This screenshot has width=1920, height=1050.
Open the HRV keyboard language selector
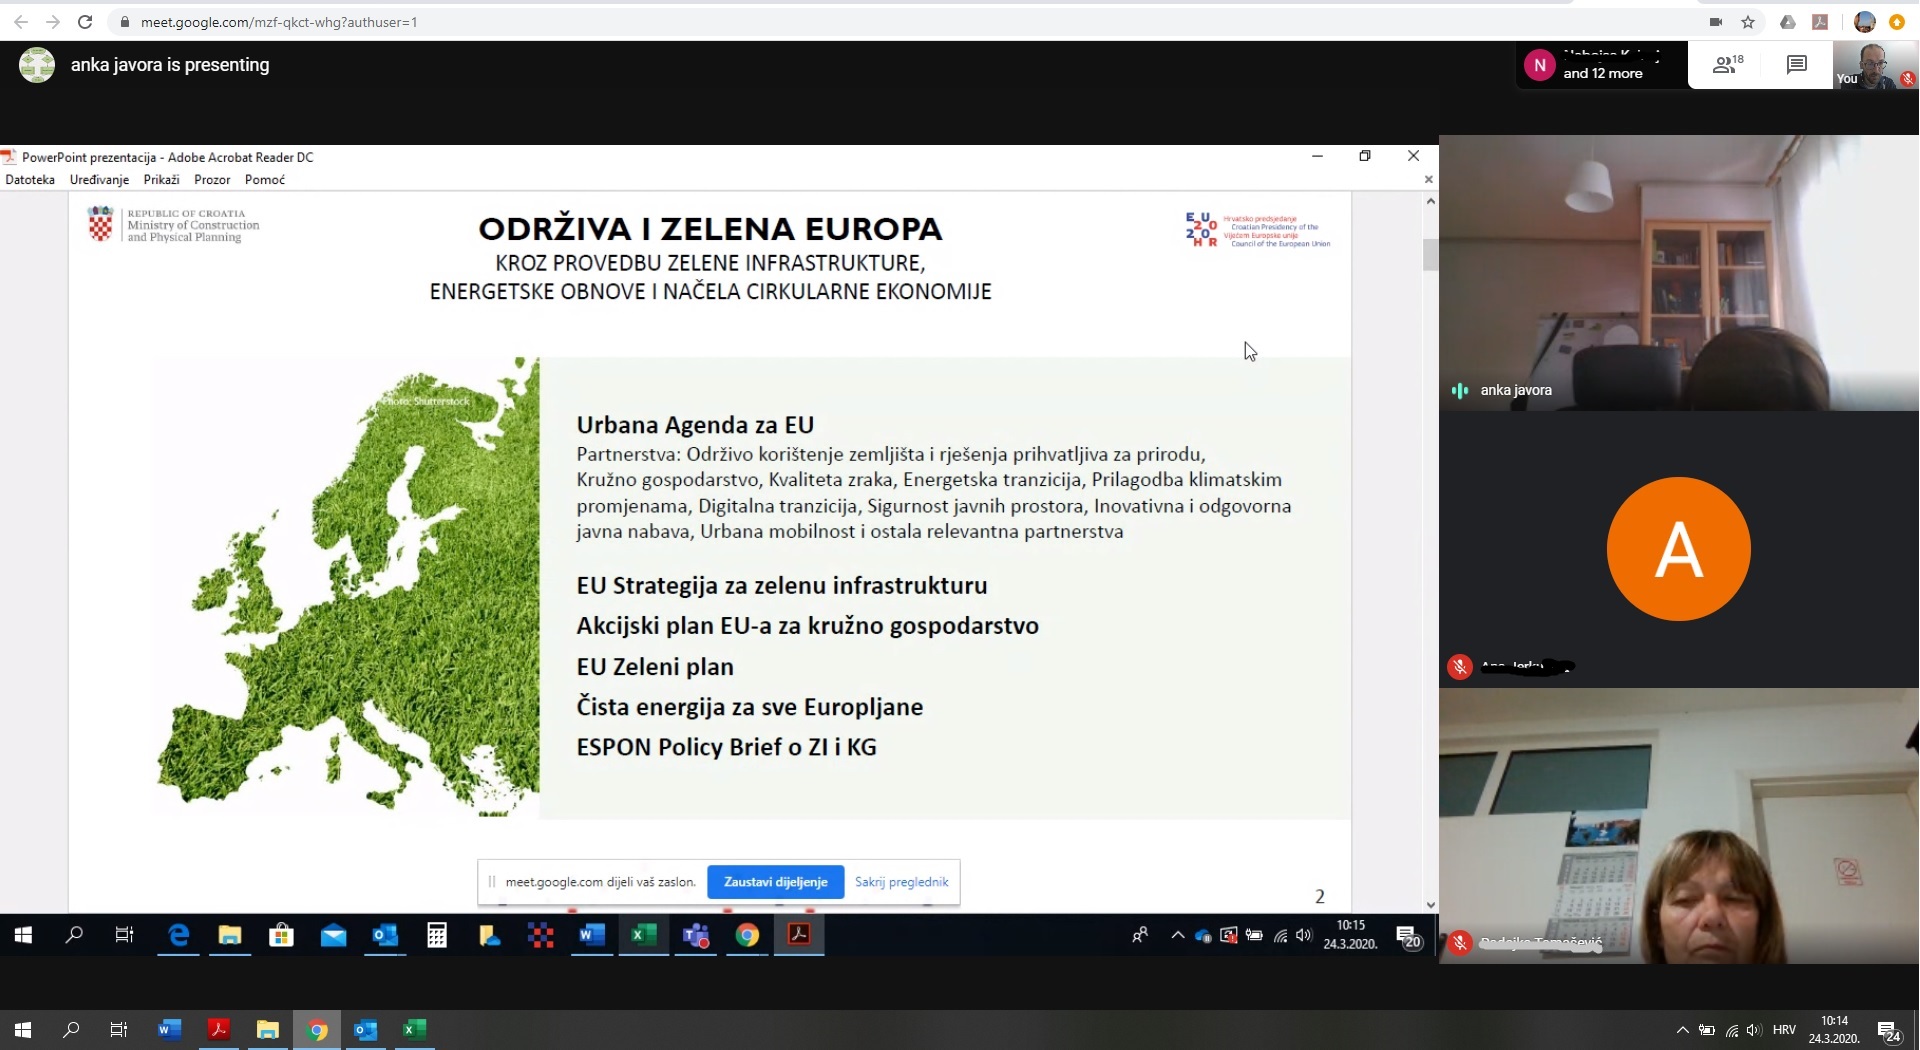pos(1786,1030)
